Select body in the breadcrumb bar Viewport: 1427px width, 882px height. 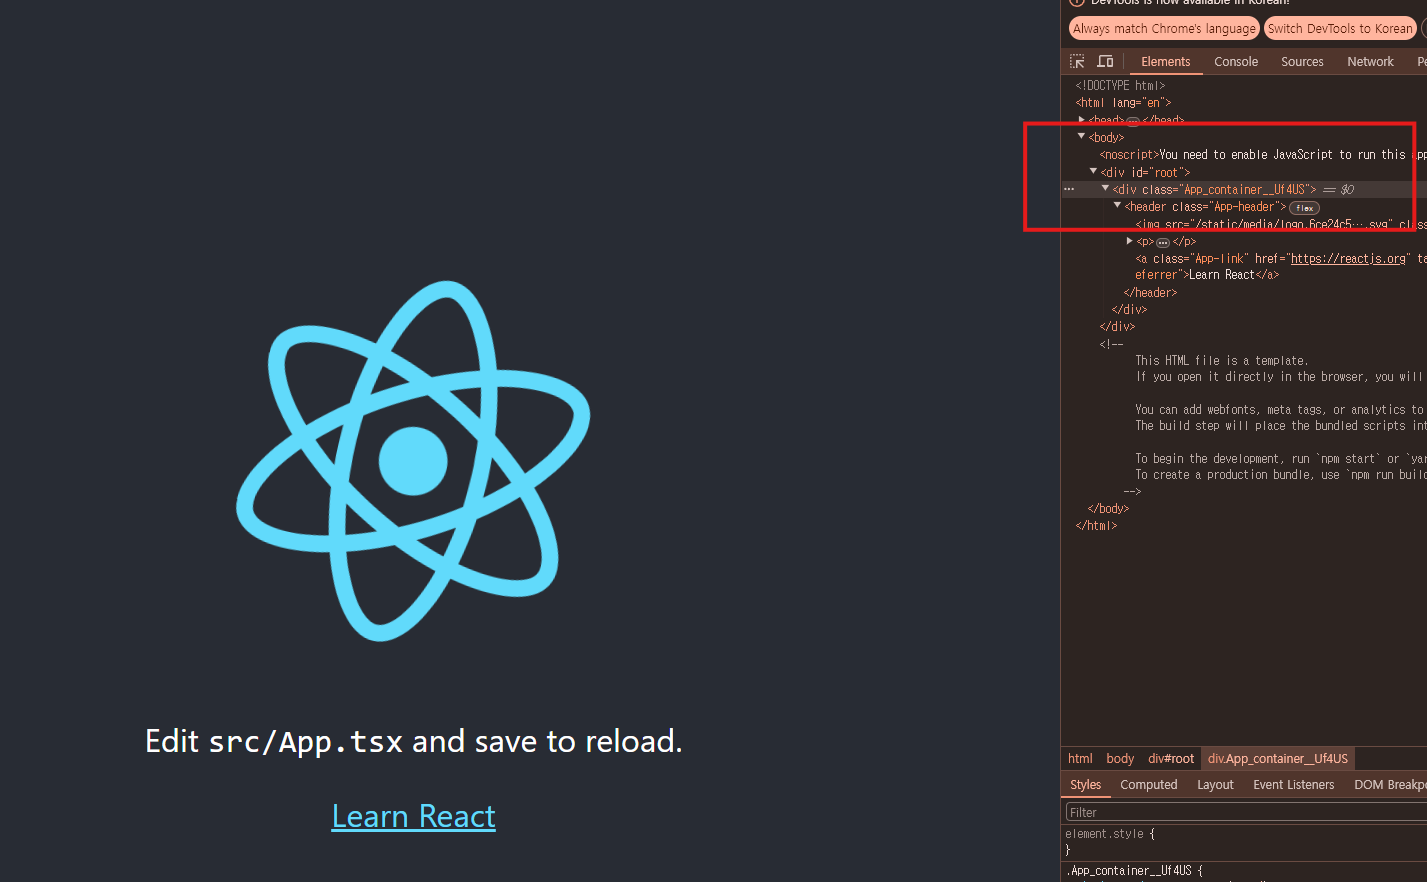(x=1120, y=759)
